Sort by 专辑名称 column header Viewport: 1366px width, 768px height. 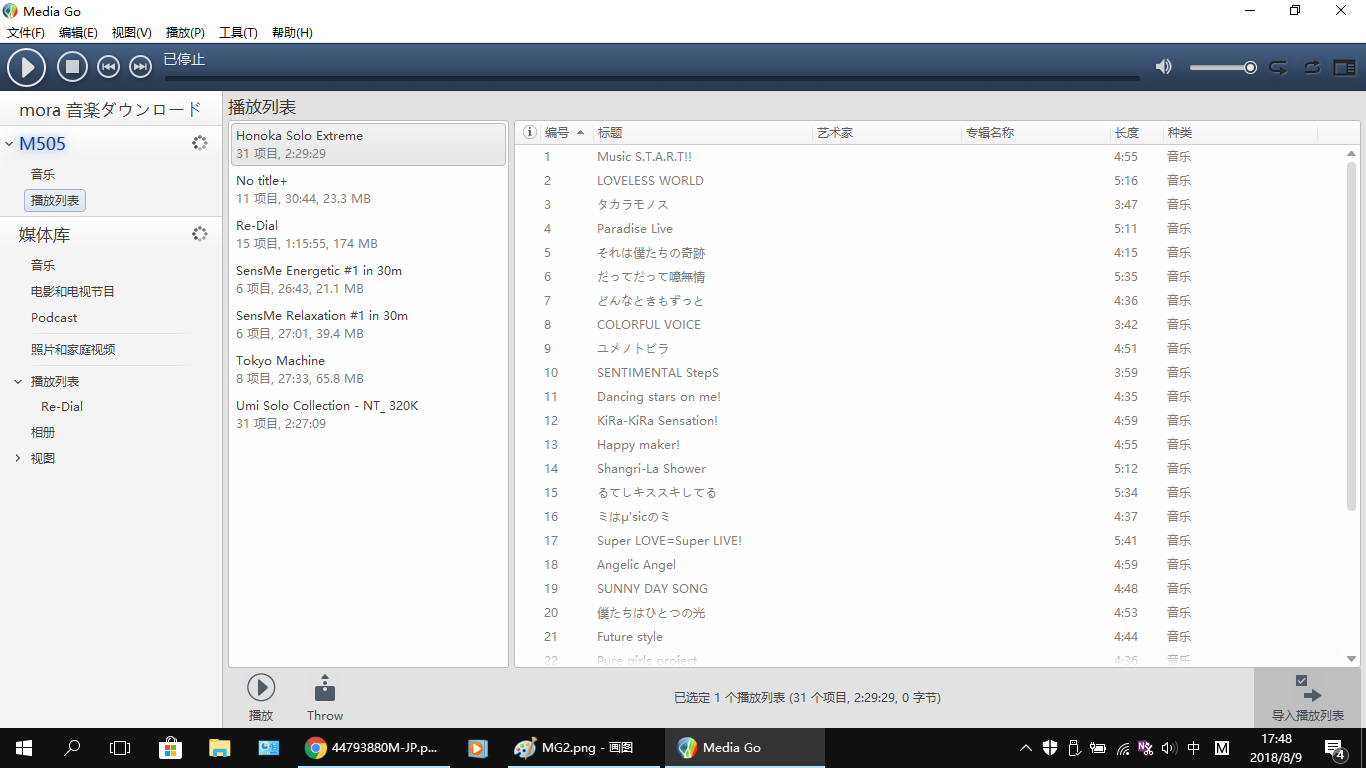(x=1036, y=132)
